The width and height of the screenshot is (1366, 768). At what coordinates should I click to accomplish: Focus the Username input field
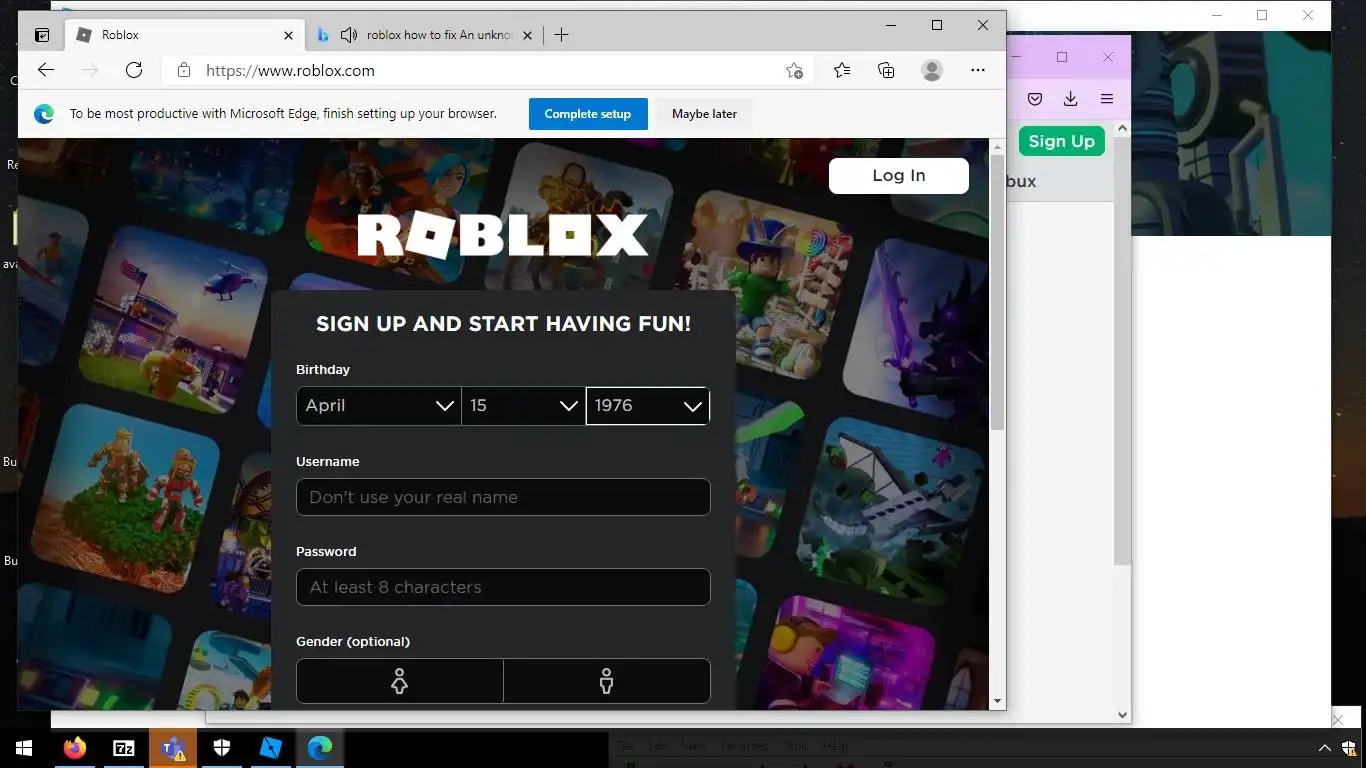pos(503,497)
